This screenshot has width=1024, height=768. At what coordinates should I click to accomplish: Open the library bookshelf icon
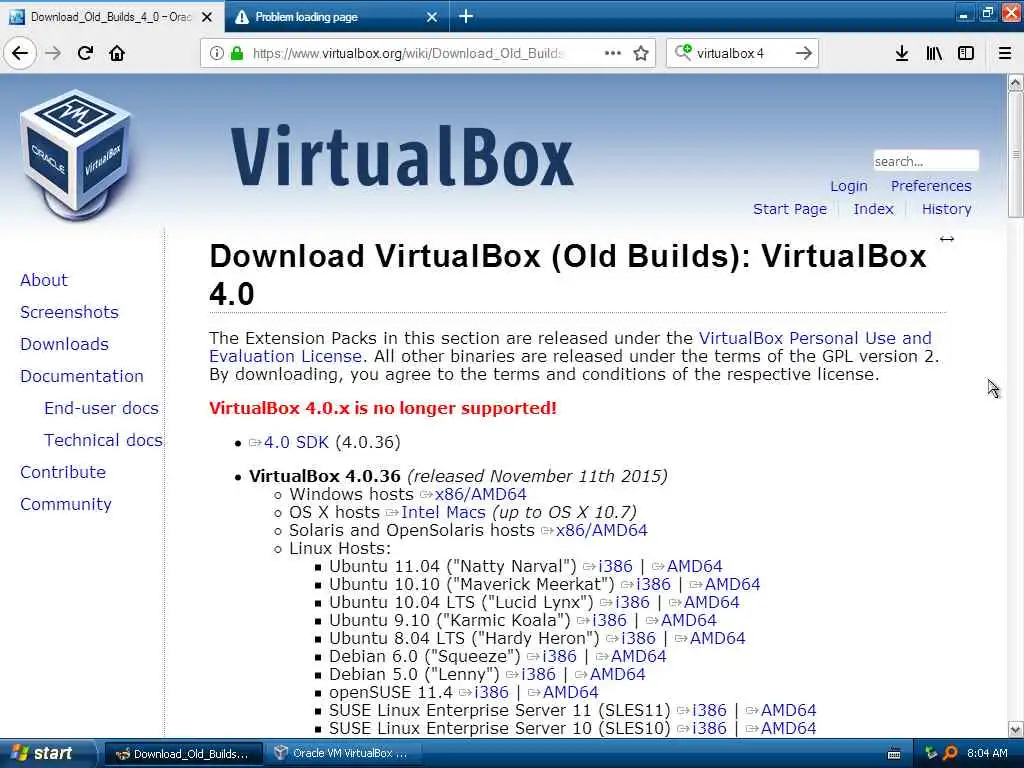click(x=934, y=53)
